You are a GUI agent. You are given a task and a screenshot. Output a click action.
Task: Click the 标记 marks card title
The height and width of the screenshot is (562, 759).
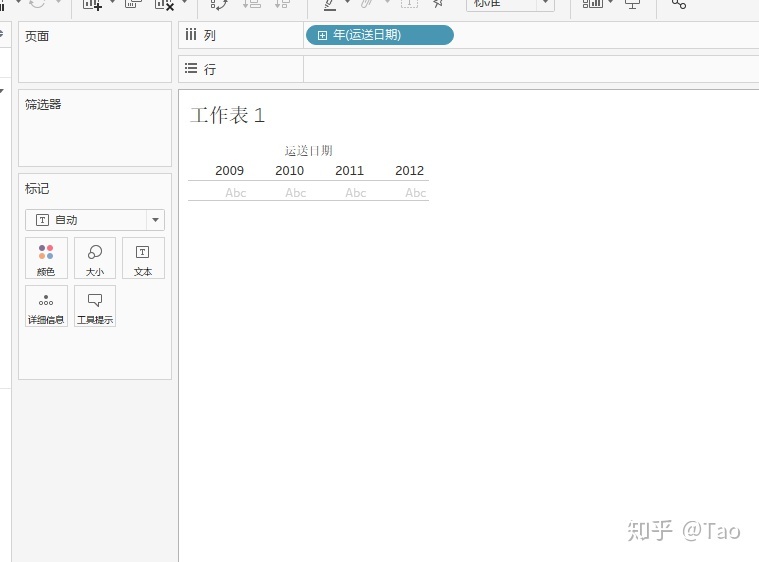37,189
